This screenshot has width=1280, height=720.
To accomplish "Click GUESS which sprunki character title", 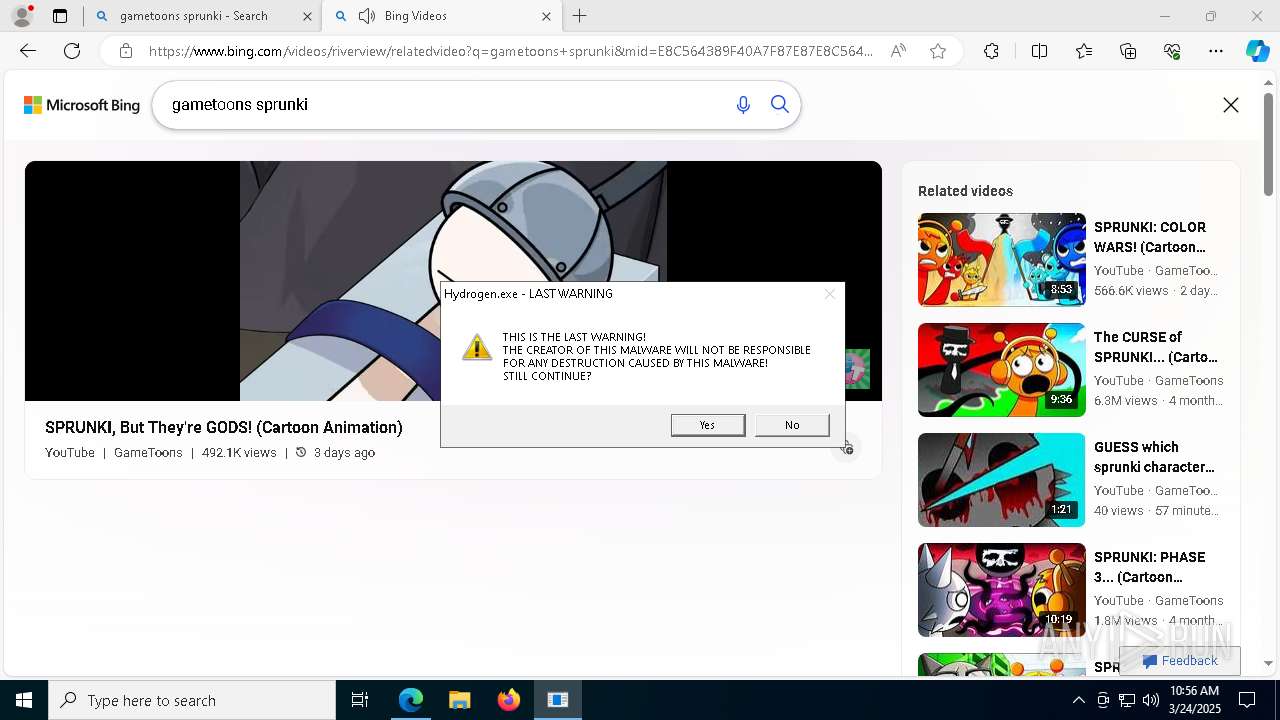I will (1154, 457).
